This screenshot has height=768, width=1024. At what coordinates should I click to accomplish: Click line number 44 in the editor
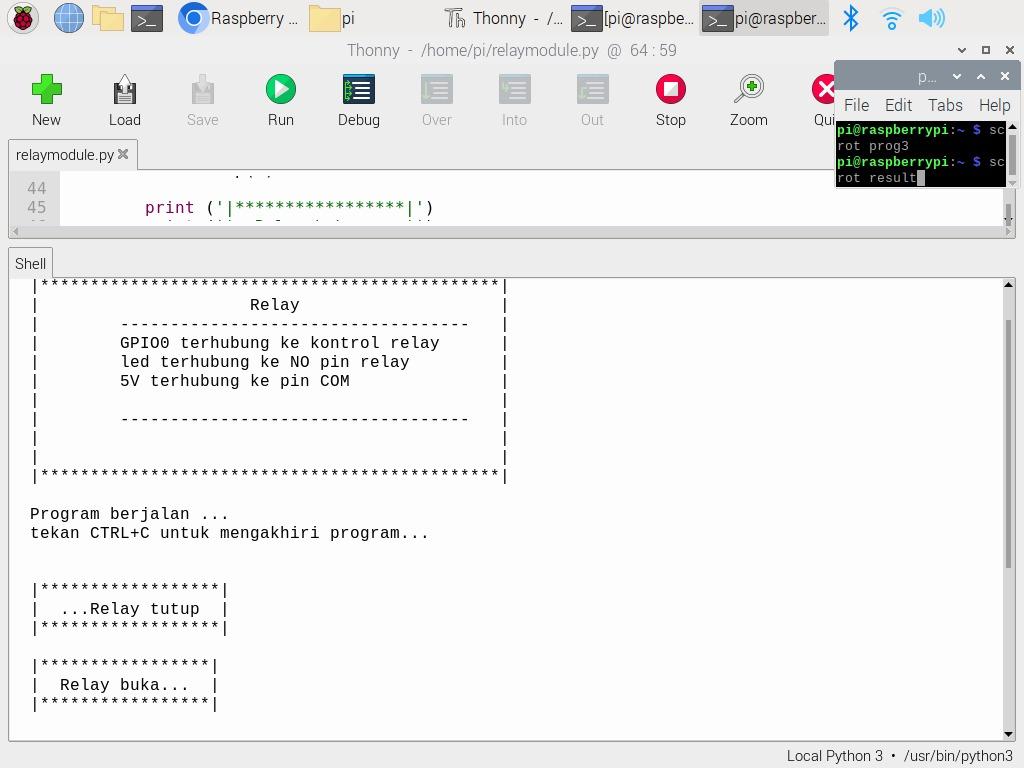(37, 189)
